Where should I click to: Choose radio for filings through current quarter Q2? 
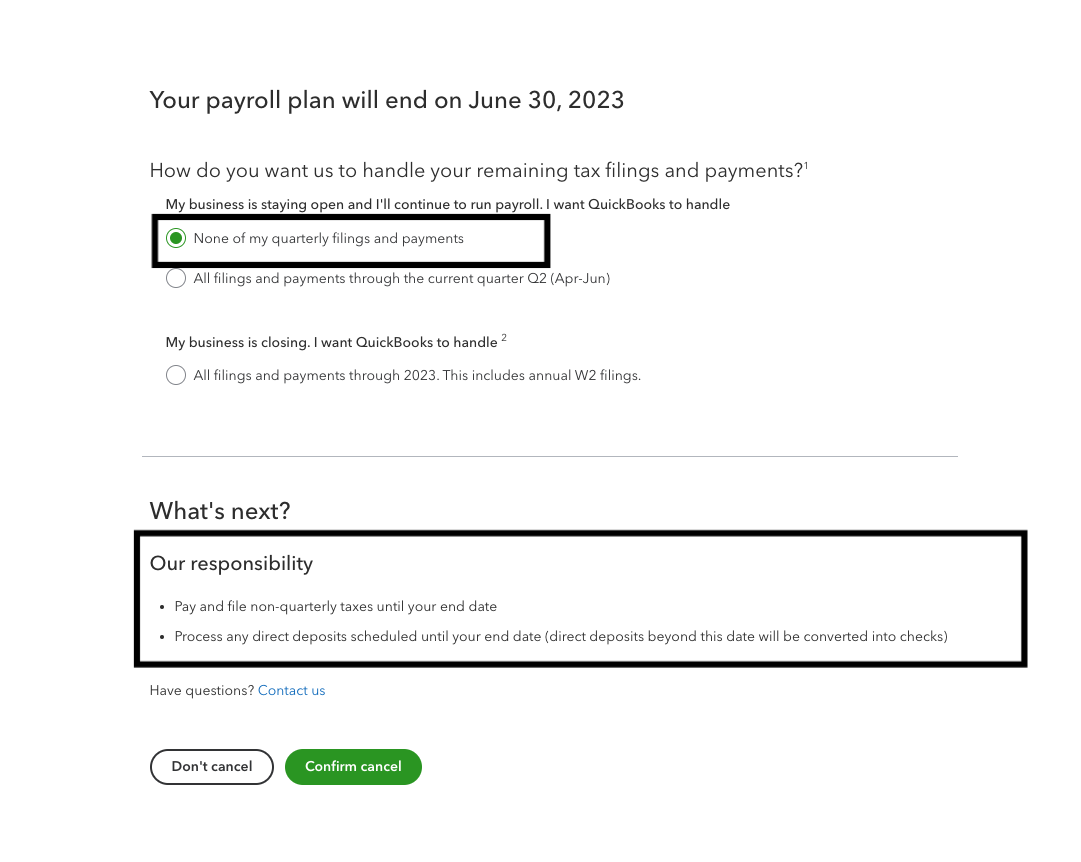(x=176, y=279)
